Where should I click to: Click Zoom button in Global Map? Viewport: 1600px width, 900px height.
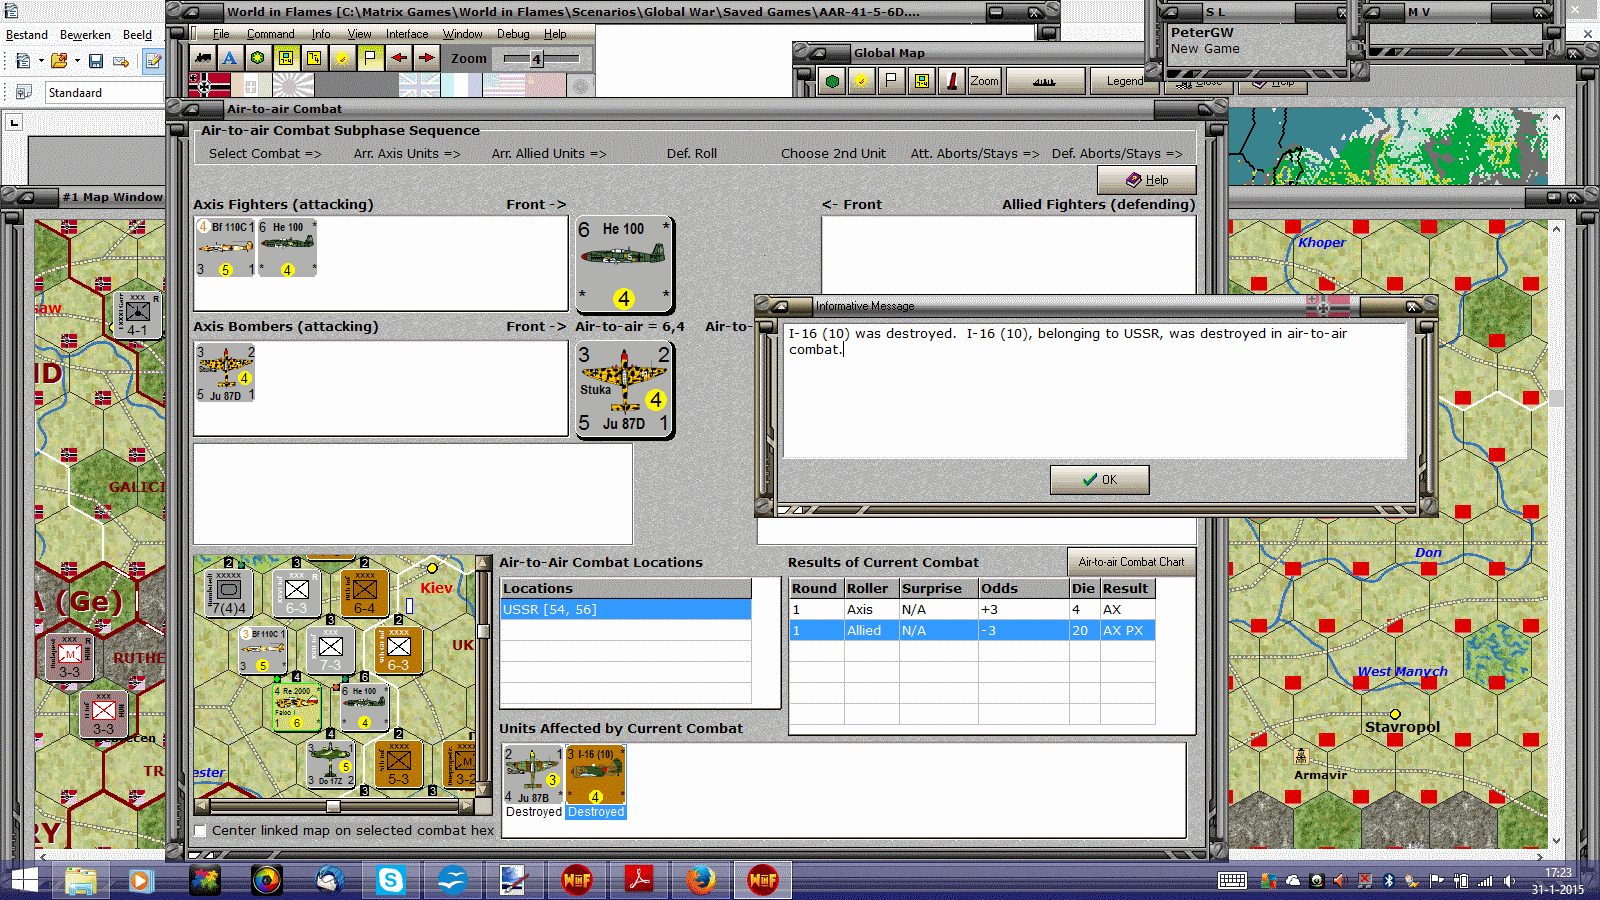[x=984, y=81]
